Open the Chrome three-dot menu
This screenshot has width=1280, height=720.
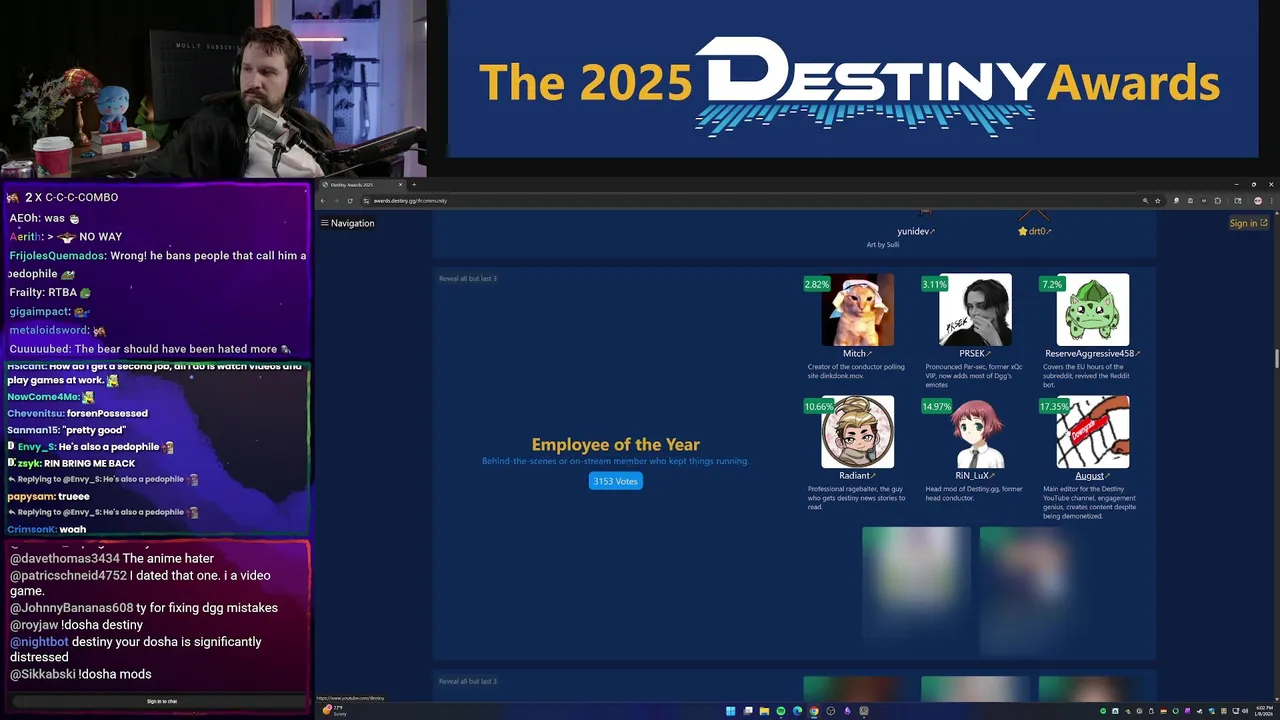(x=1271, y=200)
